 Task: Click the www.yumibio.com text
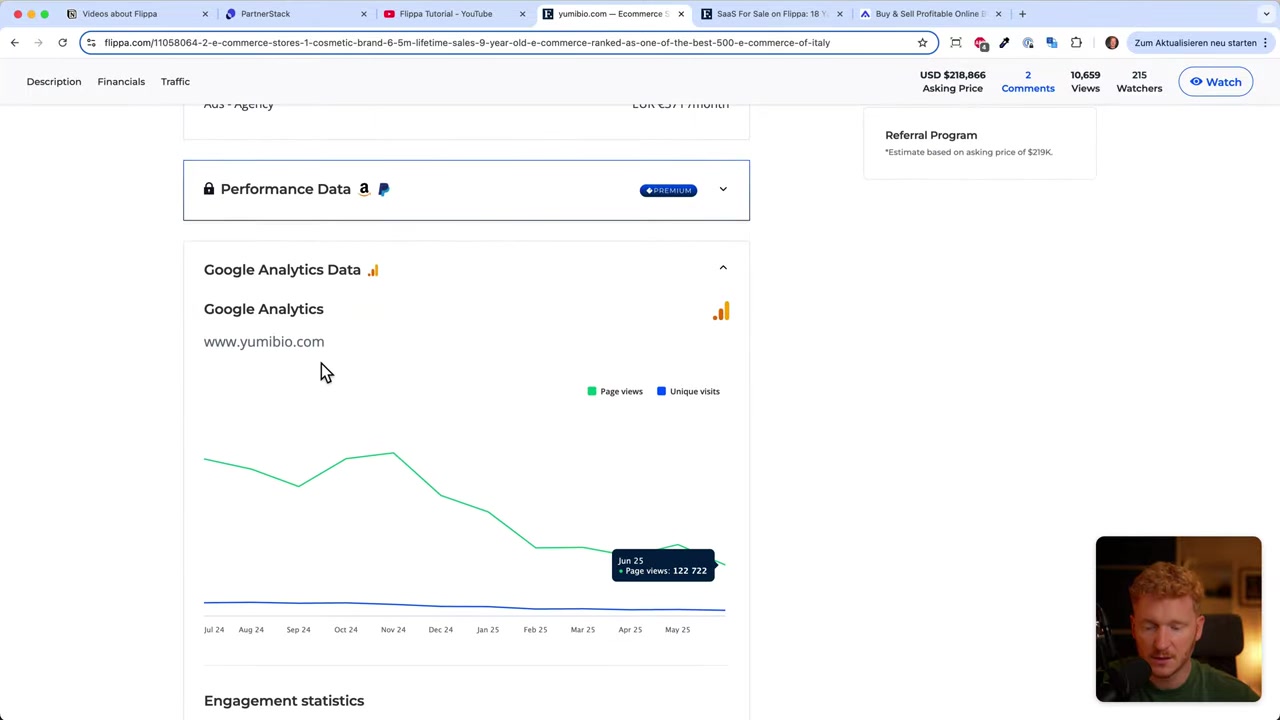[264, 341]
